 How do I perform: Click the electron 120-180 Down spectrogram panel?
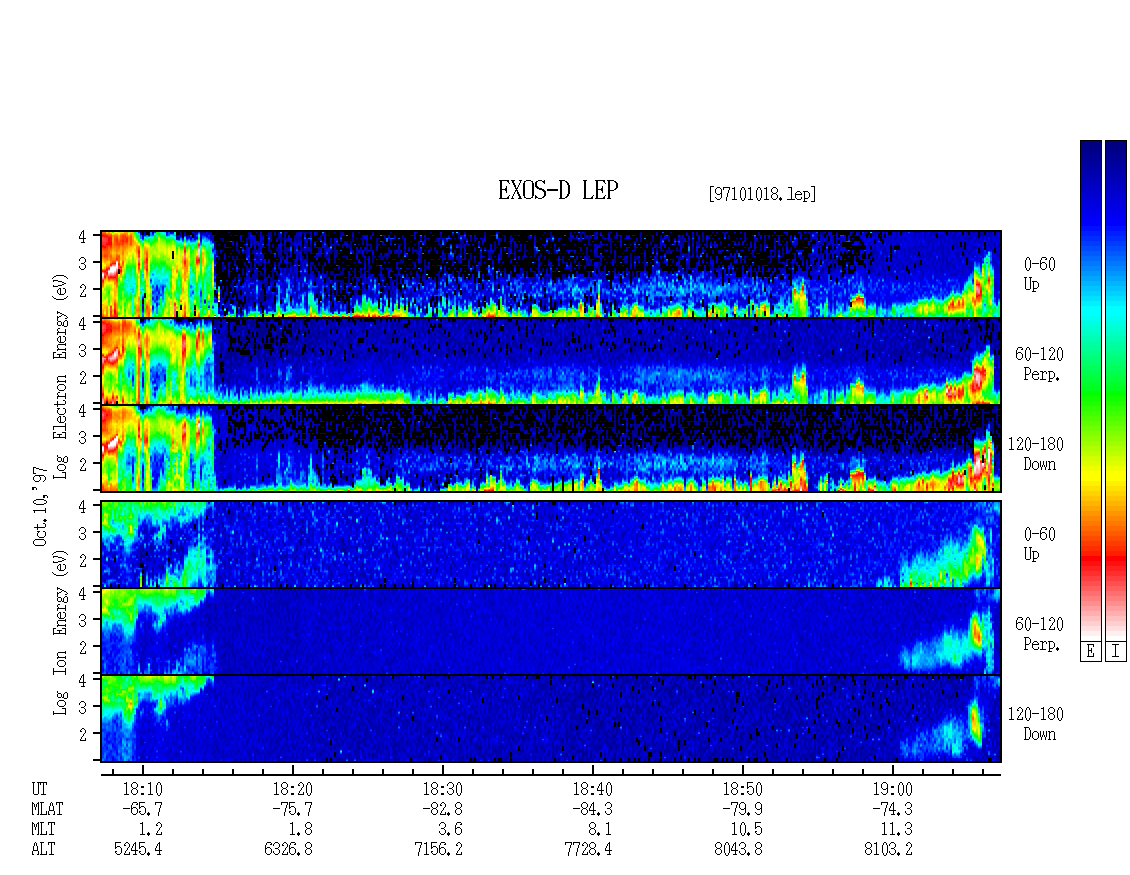pyautogui.click(x=551, y=448)
